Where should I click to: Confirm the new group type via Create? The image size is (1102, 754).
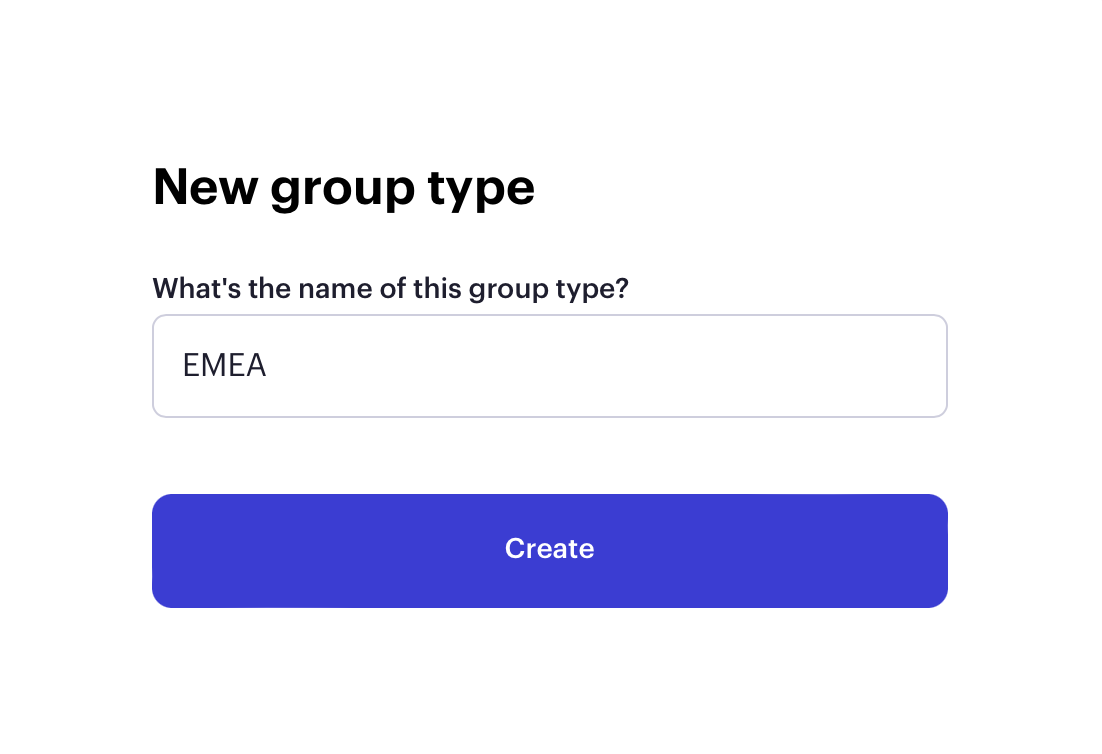point(550,551)
